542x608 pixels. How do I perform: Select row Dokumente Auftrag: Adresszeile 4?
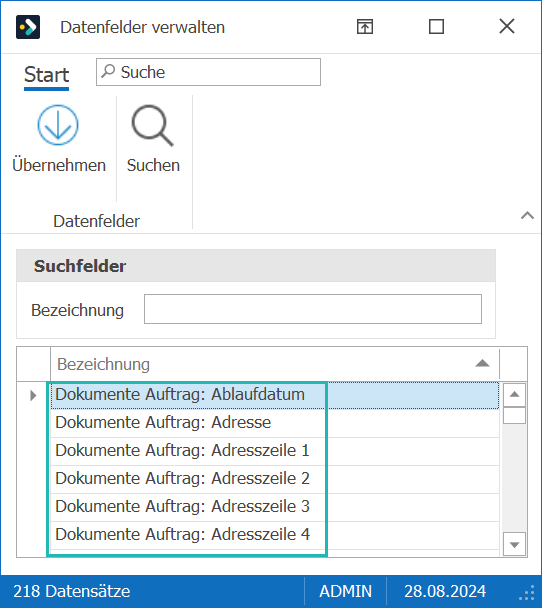click(x=275, y=535)
